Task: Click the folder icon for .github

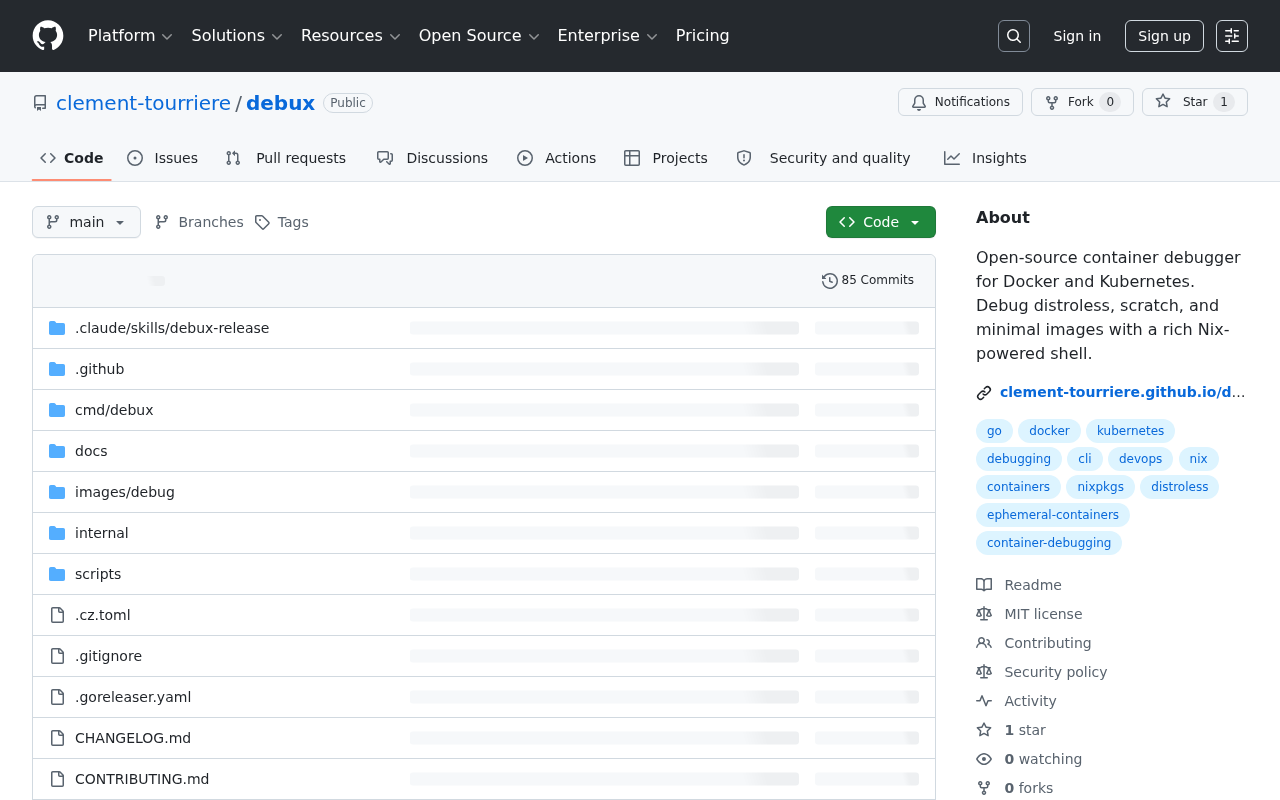Action: pyautogui.click(x=57, y=369)
